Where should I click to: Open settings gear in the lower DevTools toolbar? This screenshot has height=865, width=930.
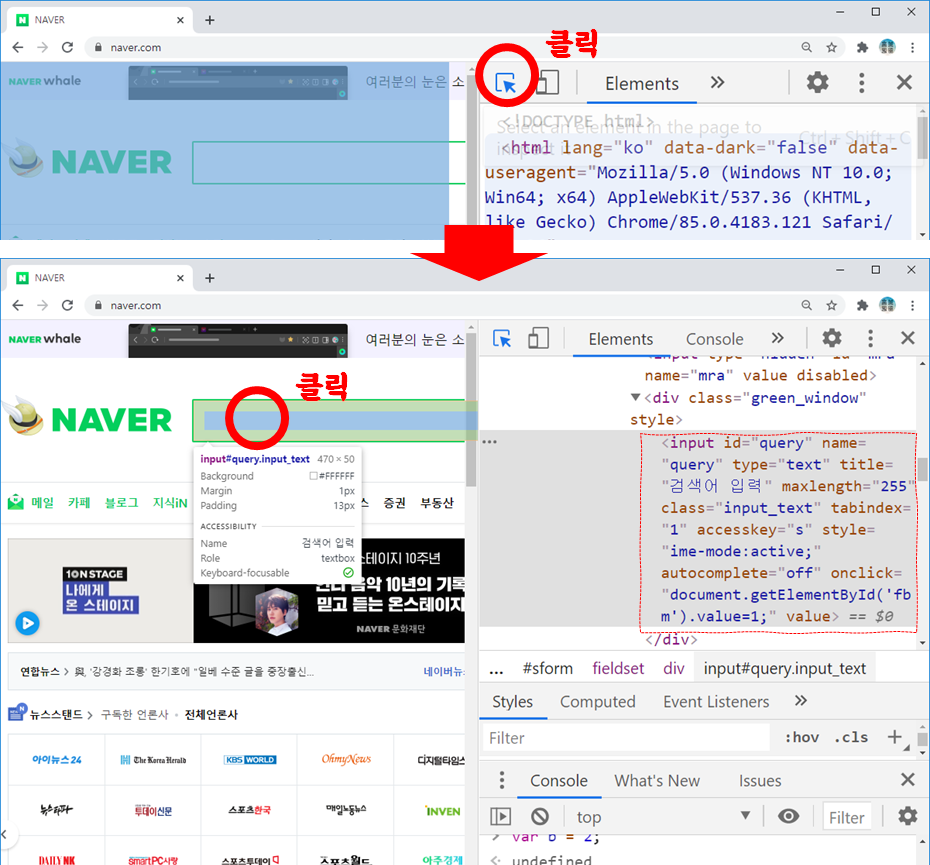click(x=832, y=338)
